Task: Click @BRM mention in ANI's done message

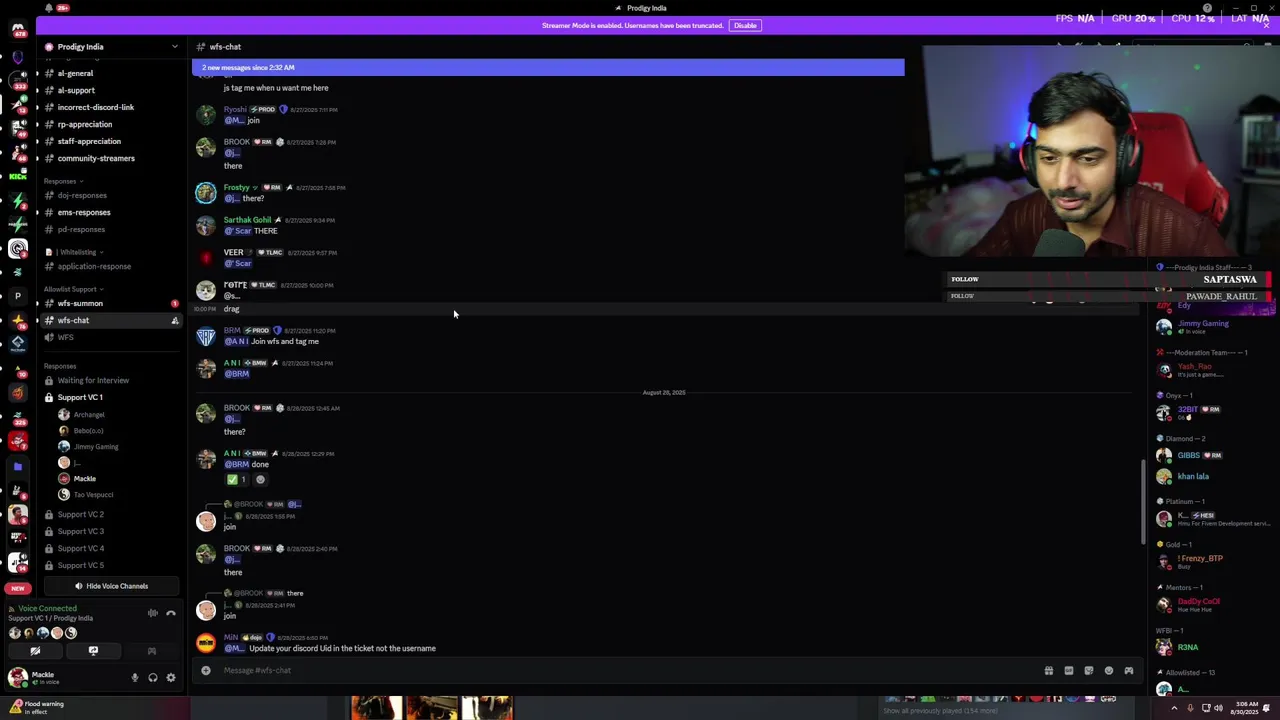Action: pyautogui.click(x=236, y=465)
